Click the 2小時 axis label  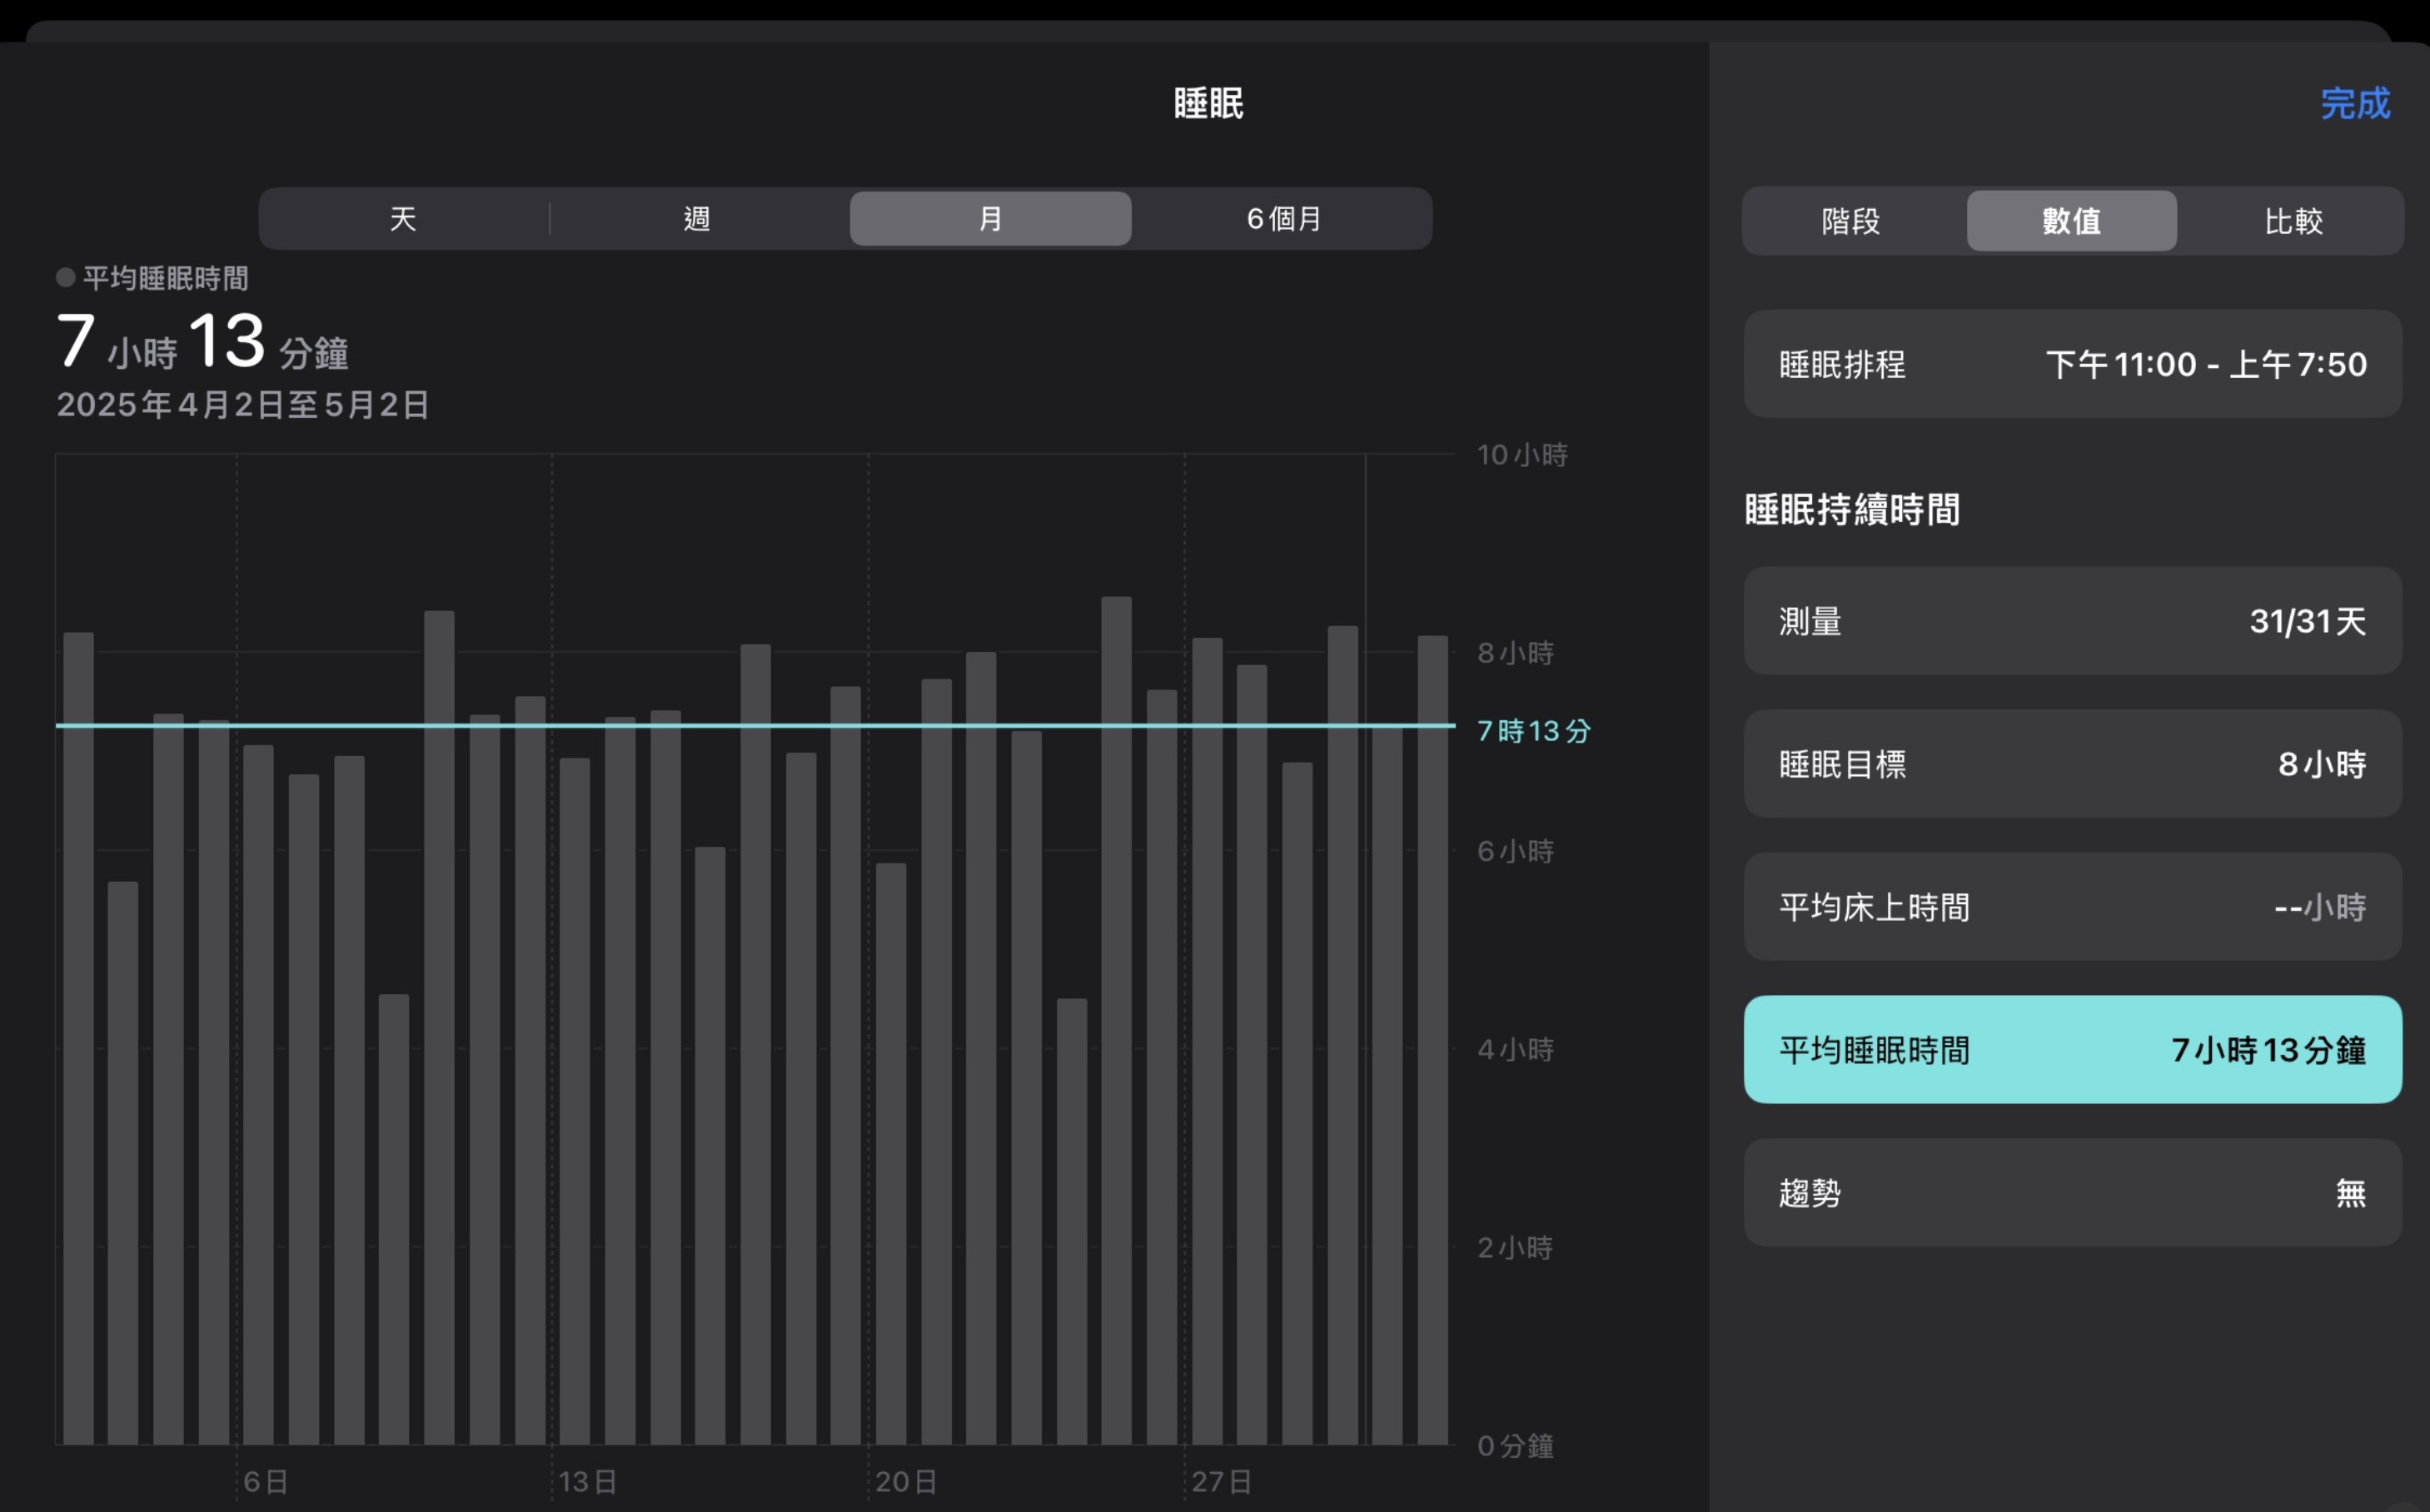click(1516, 1247)
